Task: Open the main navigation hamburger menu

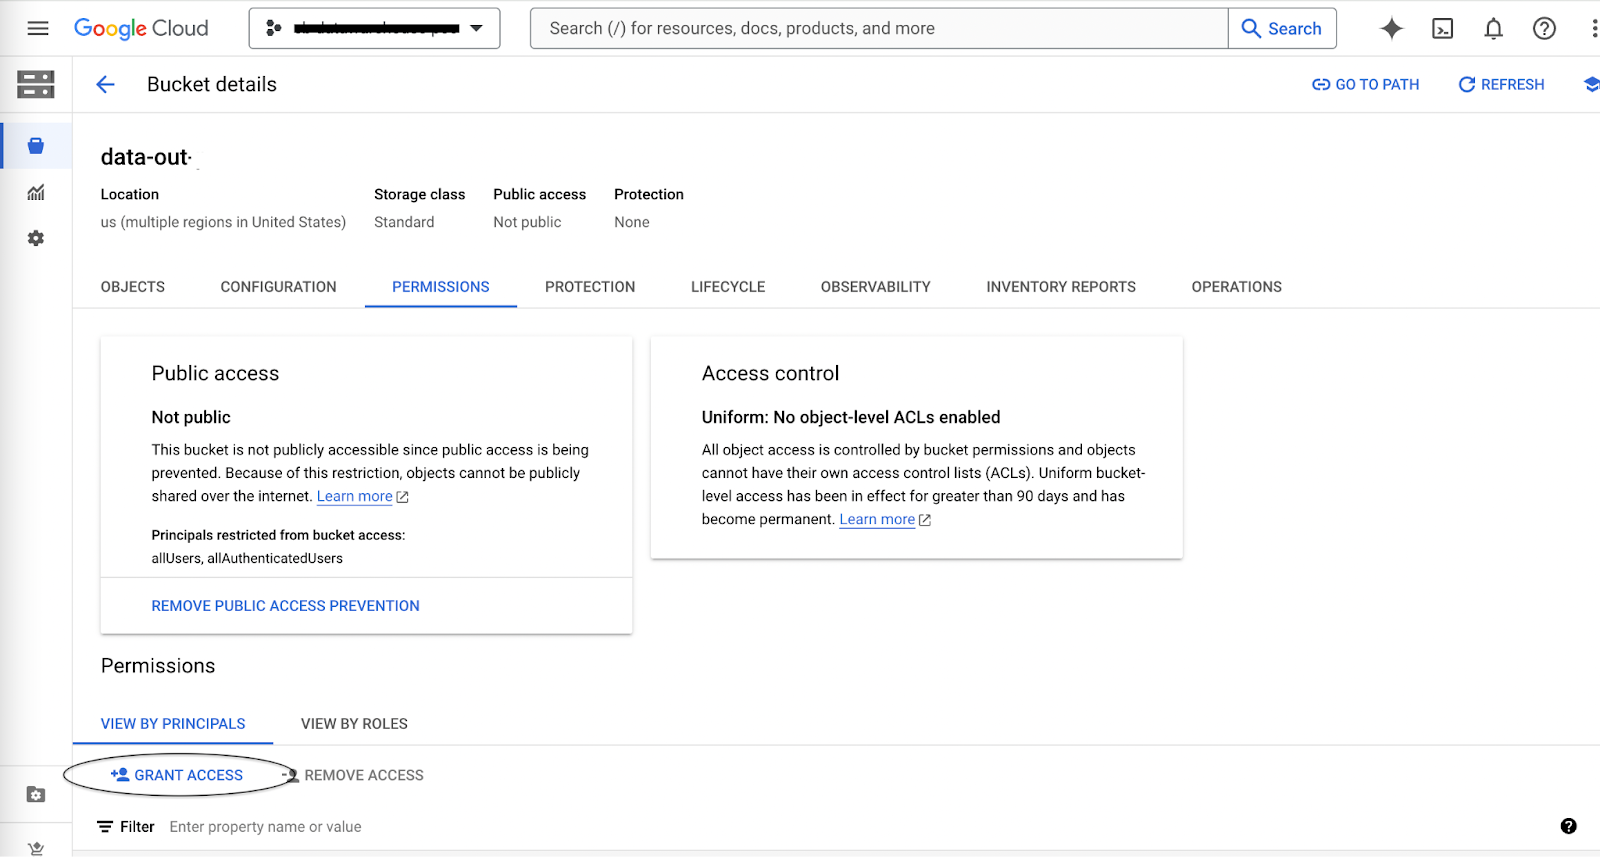Action: tap(38, 28)
